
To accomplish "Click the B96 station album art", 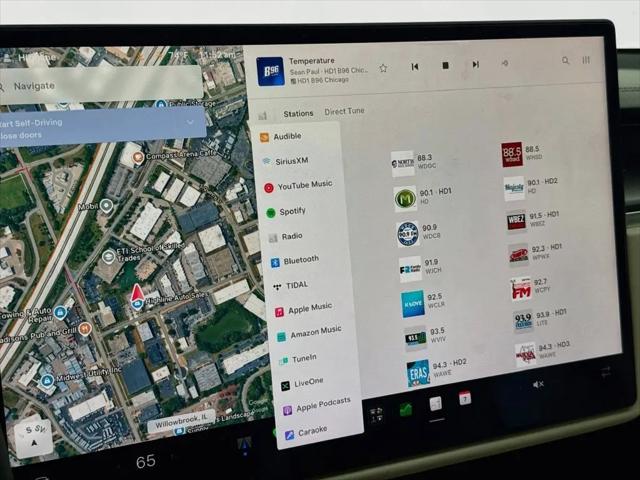I will 270,71.
